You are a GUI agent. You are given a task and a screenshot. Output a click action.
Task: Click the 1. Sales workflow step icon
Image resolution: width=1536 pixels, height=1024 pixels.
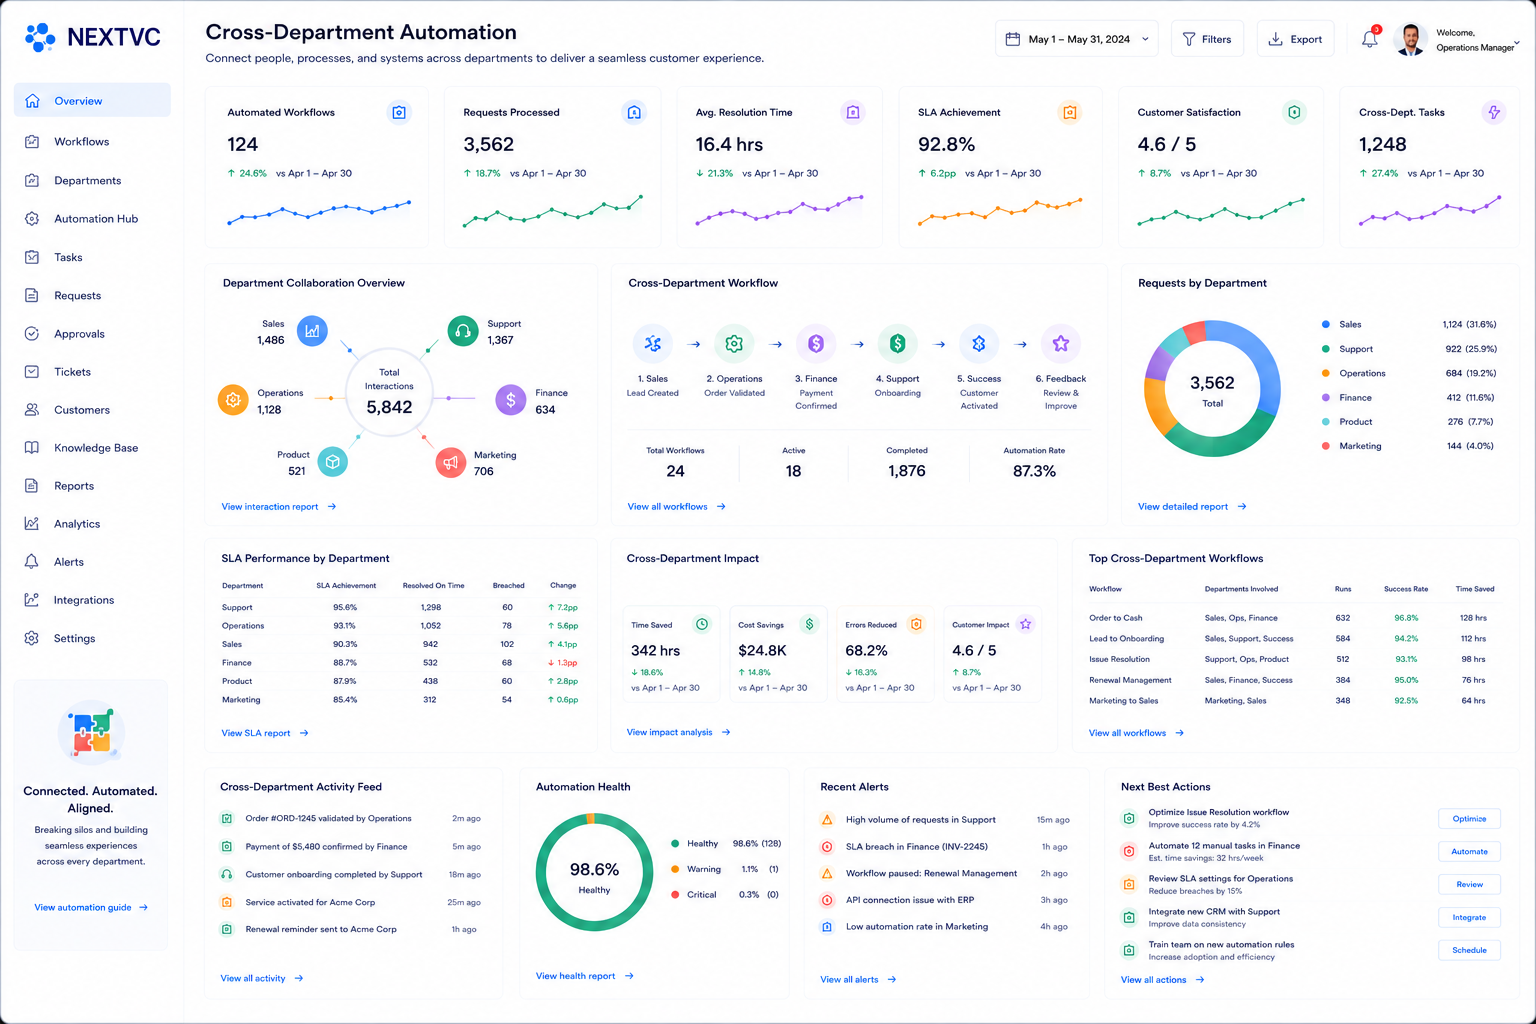tap(653, 344)
